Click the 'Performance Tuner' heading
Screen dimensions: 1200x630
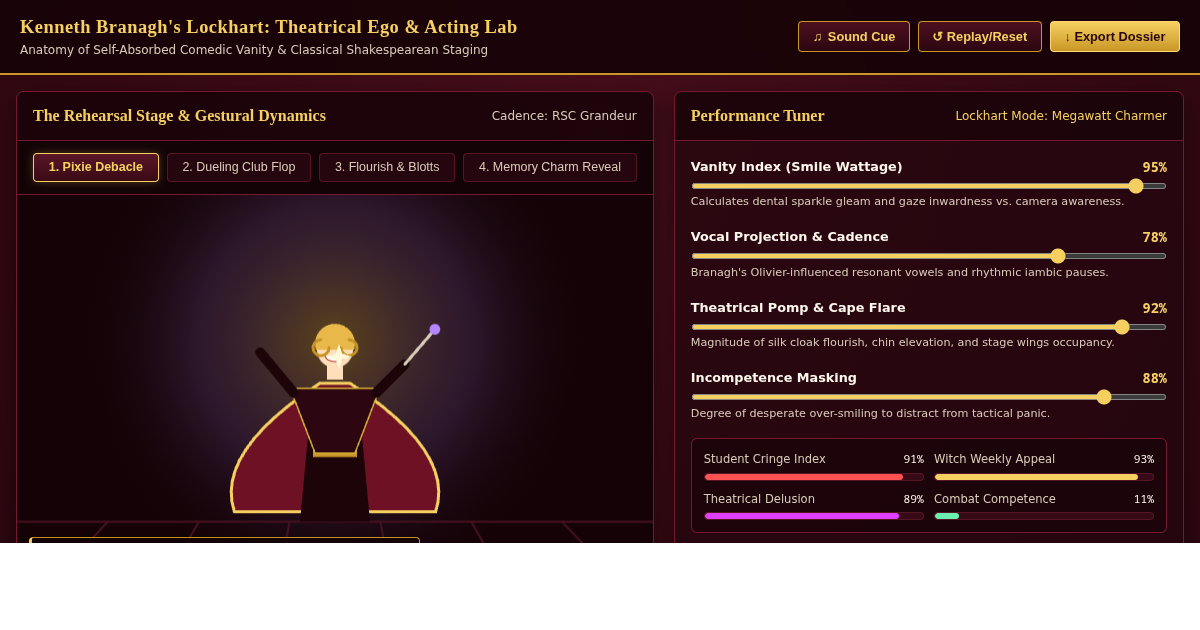pyautogui.click(x=758, y=116)
